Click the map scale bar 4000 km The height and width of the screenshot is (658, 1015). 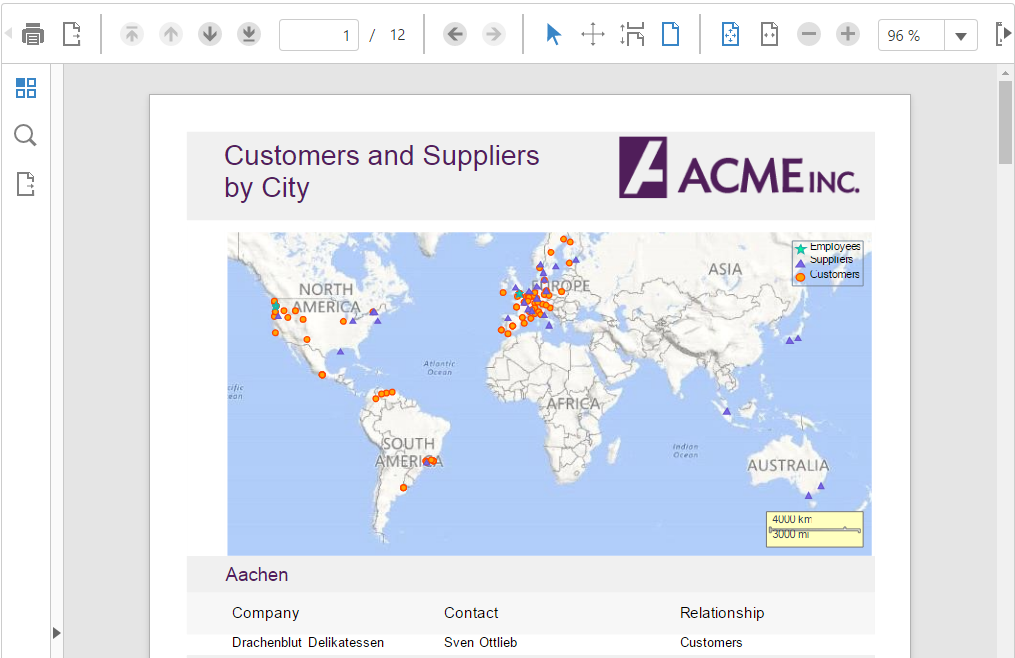(x=814, y=529)
